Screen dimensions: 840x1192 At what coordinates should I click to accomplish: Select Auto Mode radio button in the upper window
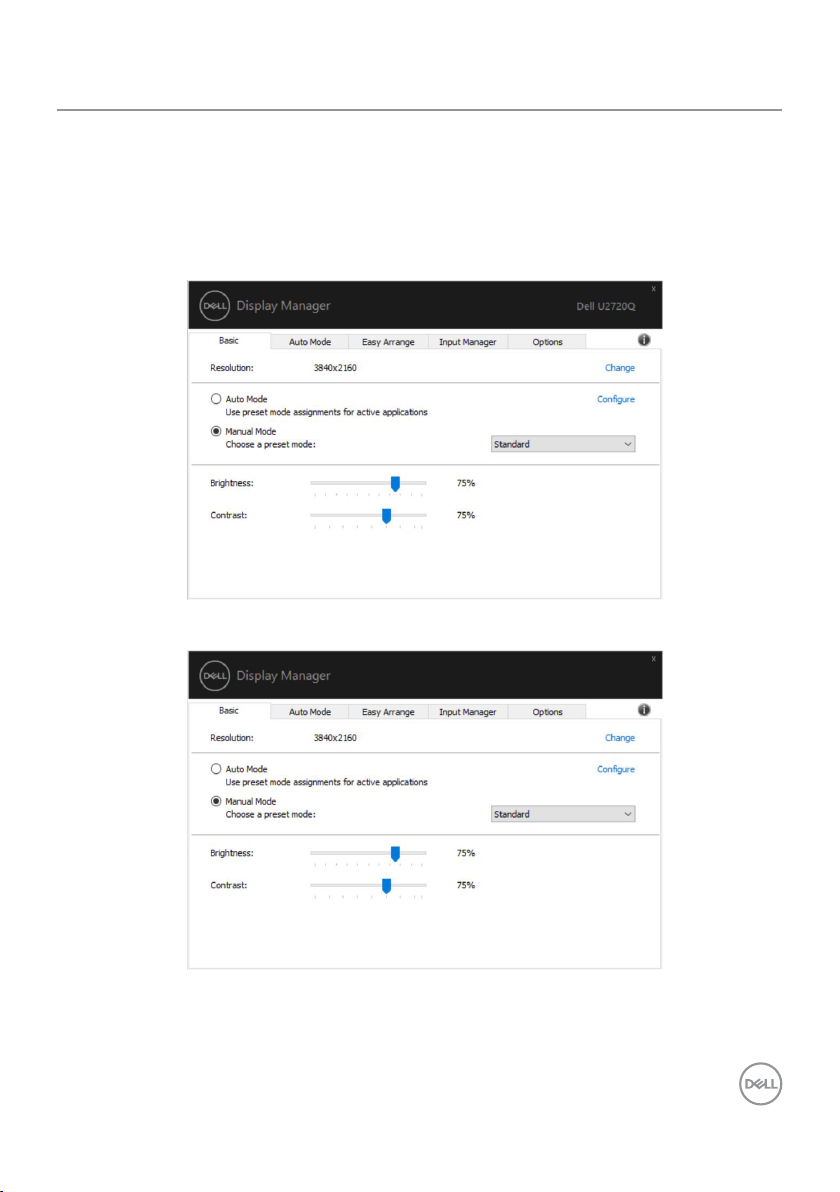(216, 399)
